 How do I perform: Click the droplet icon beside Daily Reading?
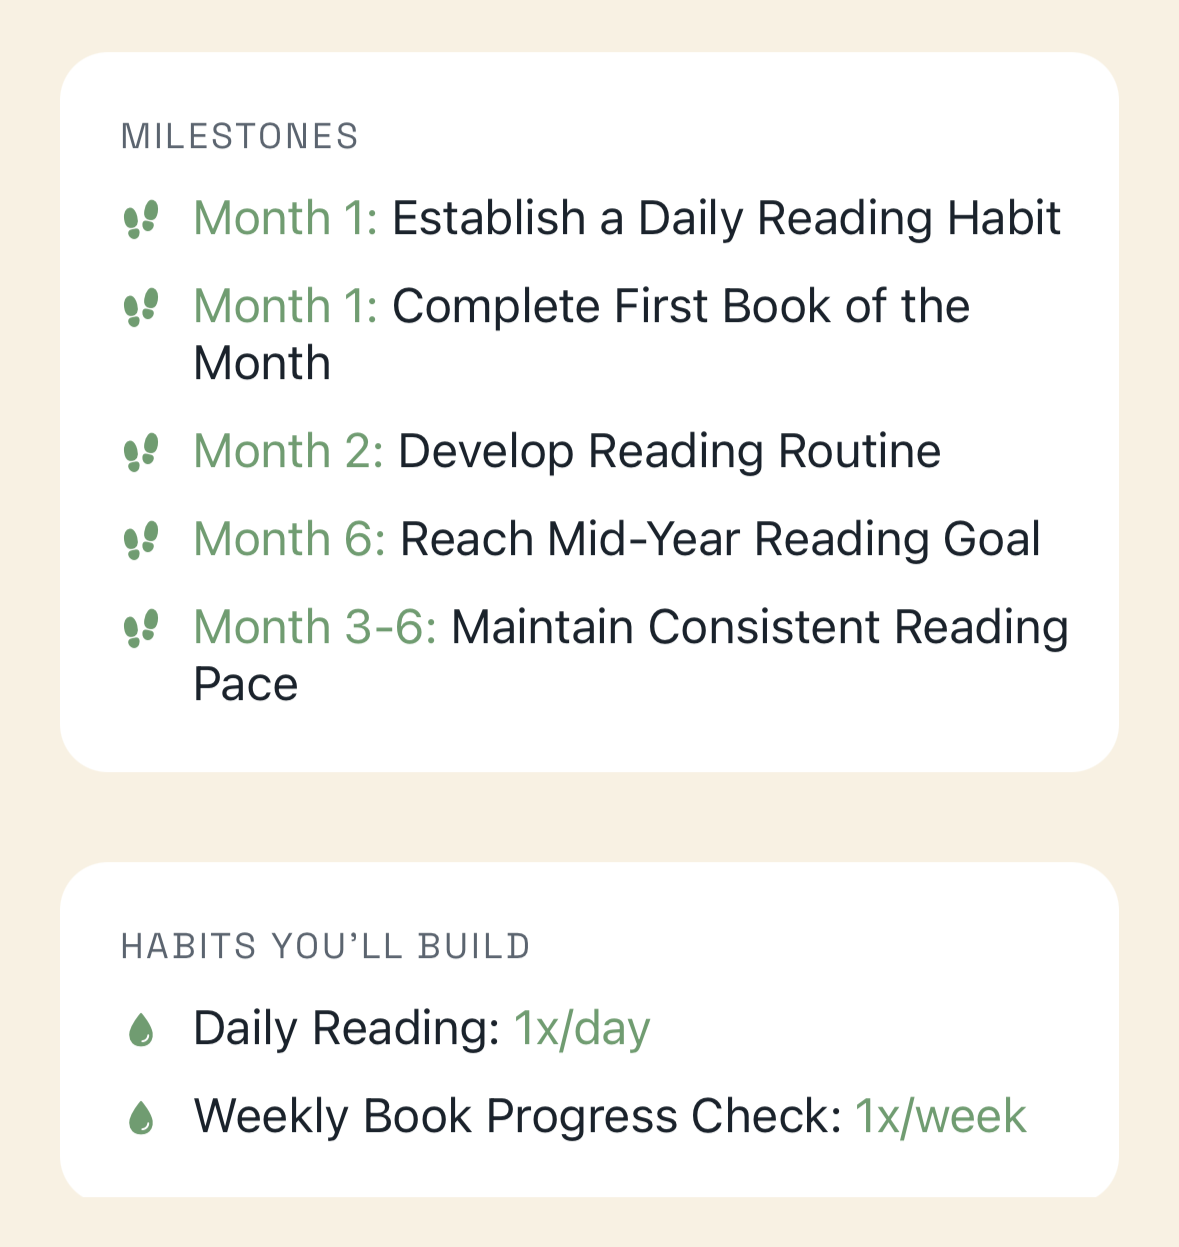coord(142,1029)
